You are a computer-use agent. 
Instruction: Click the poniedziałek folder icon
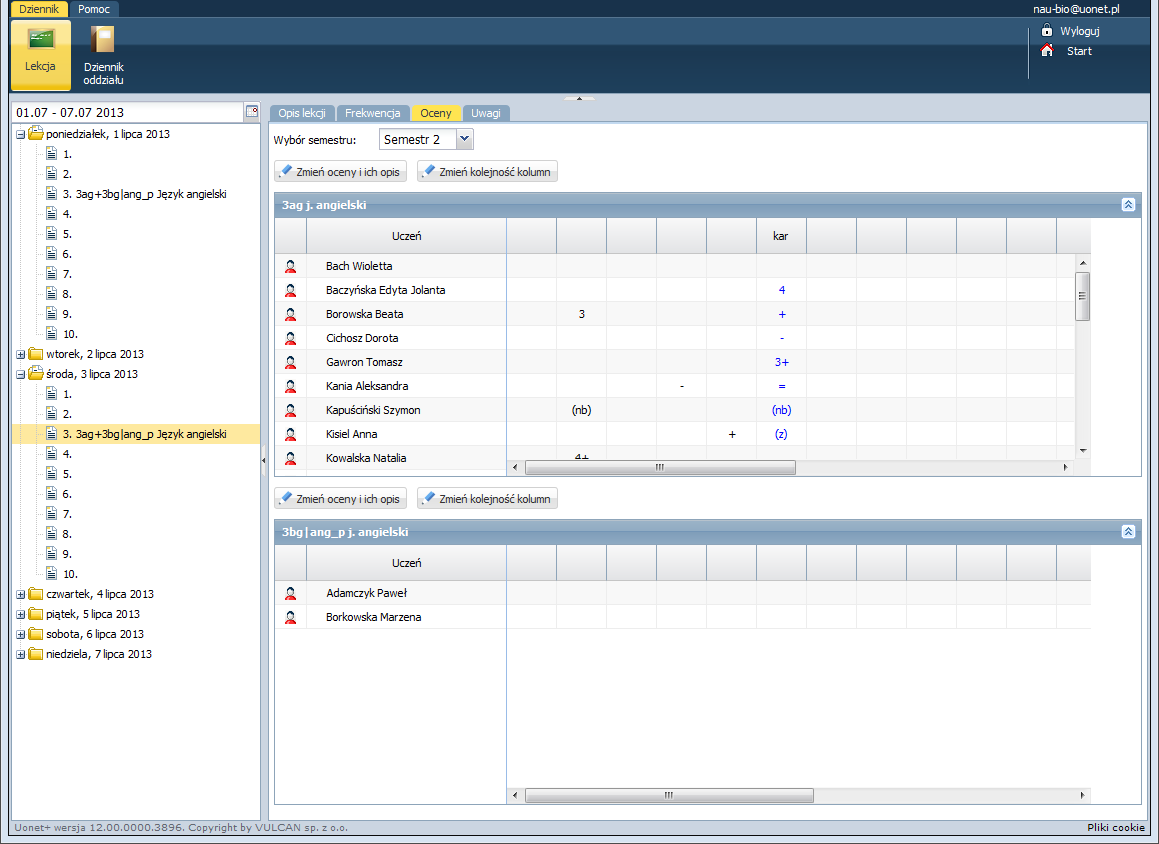pyautogui.click(x=35, y=134)
